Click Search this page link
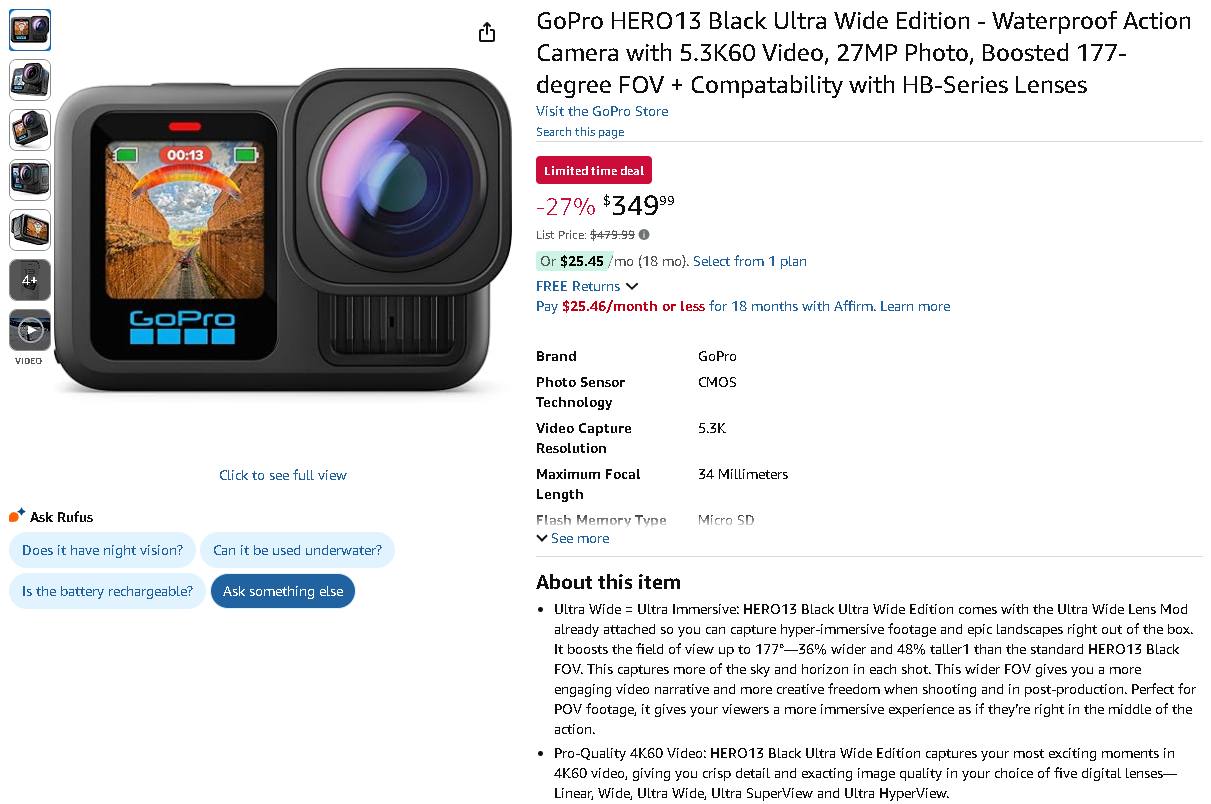Screen dimensions: 1211x804 (580, 132)
